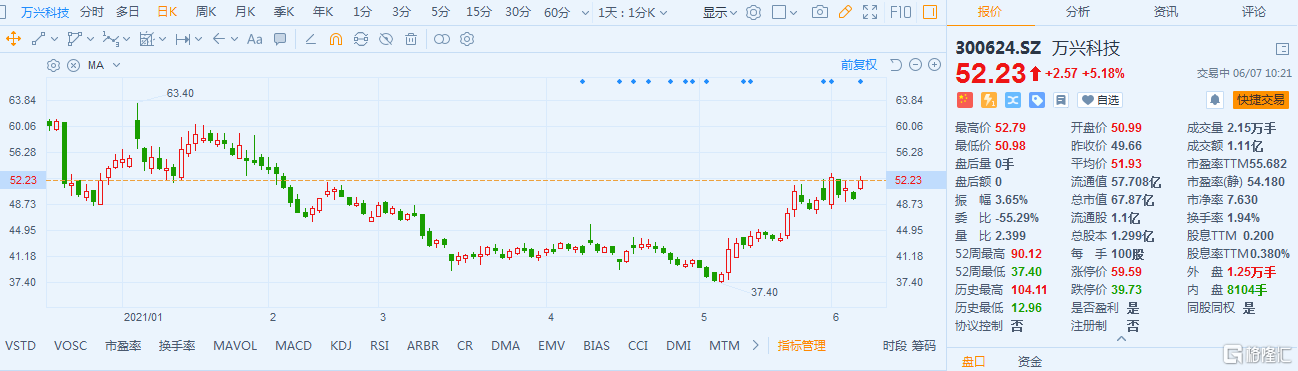Viewport: 1298px width, 371px height.
Task: Select the 月K monthly candlestick tab
Action: point(245,12)
